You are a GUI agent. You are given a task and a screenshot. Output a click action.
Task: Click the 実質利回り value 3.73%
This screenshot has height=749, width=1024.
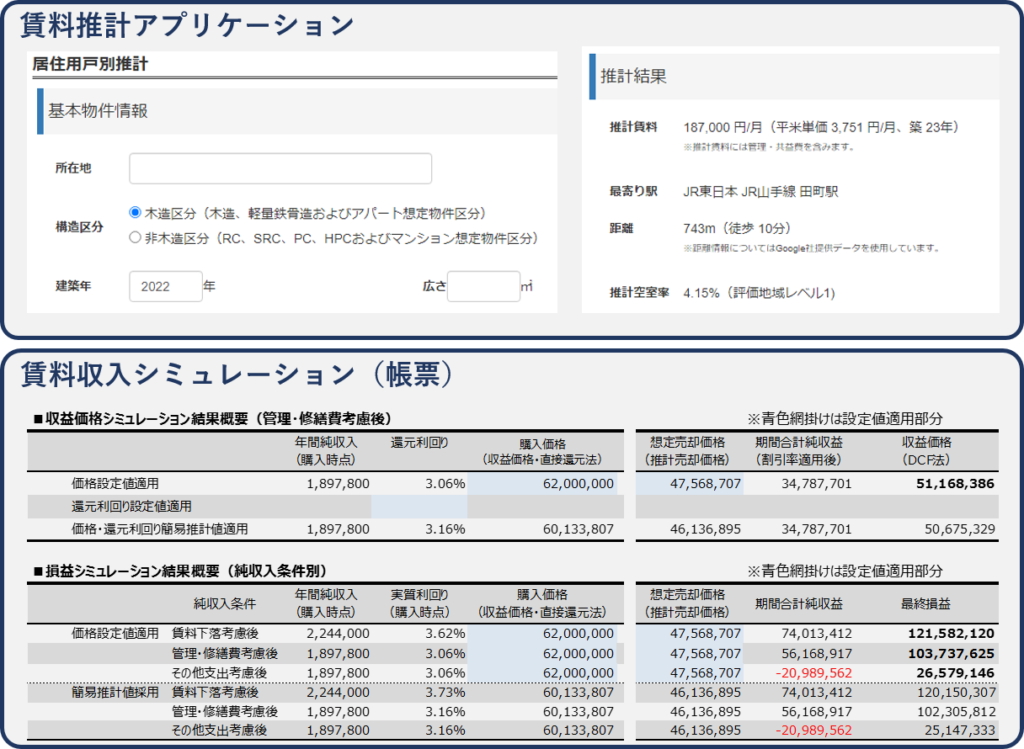click(445, 692)
